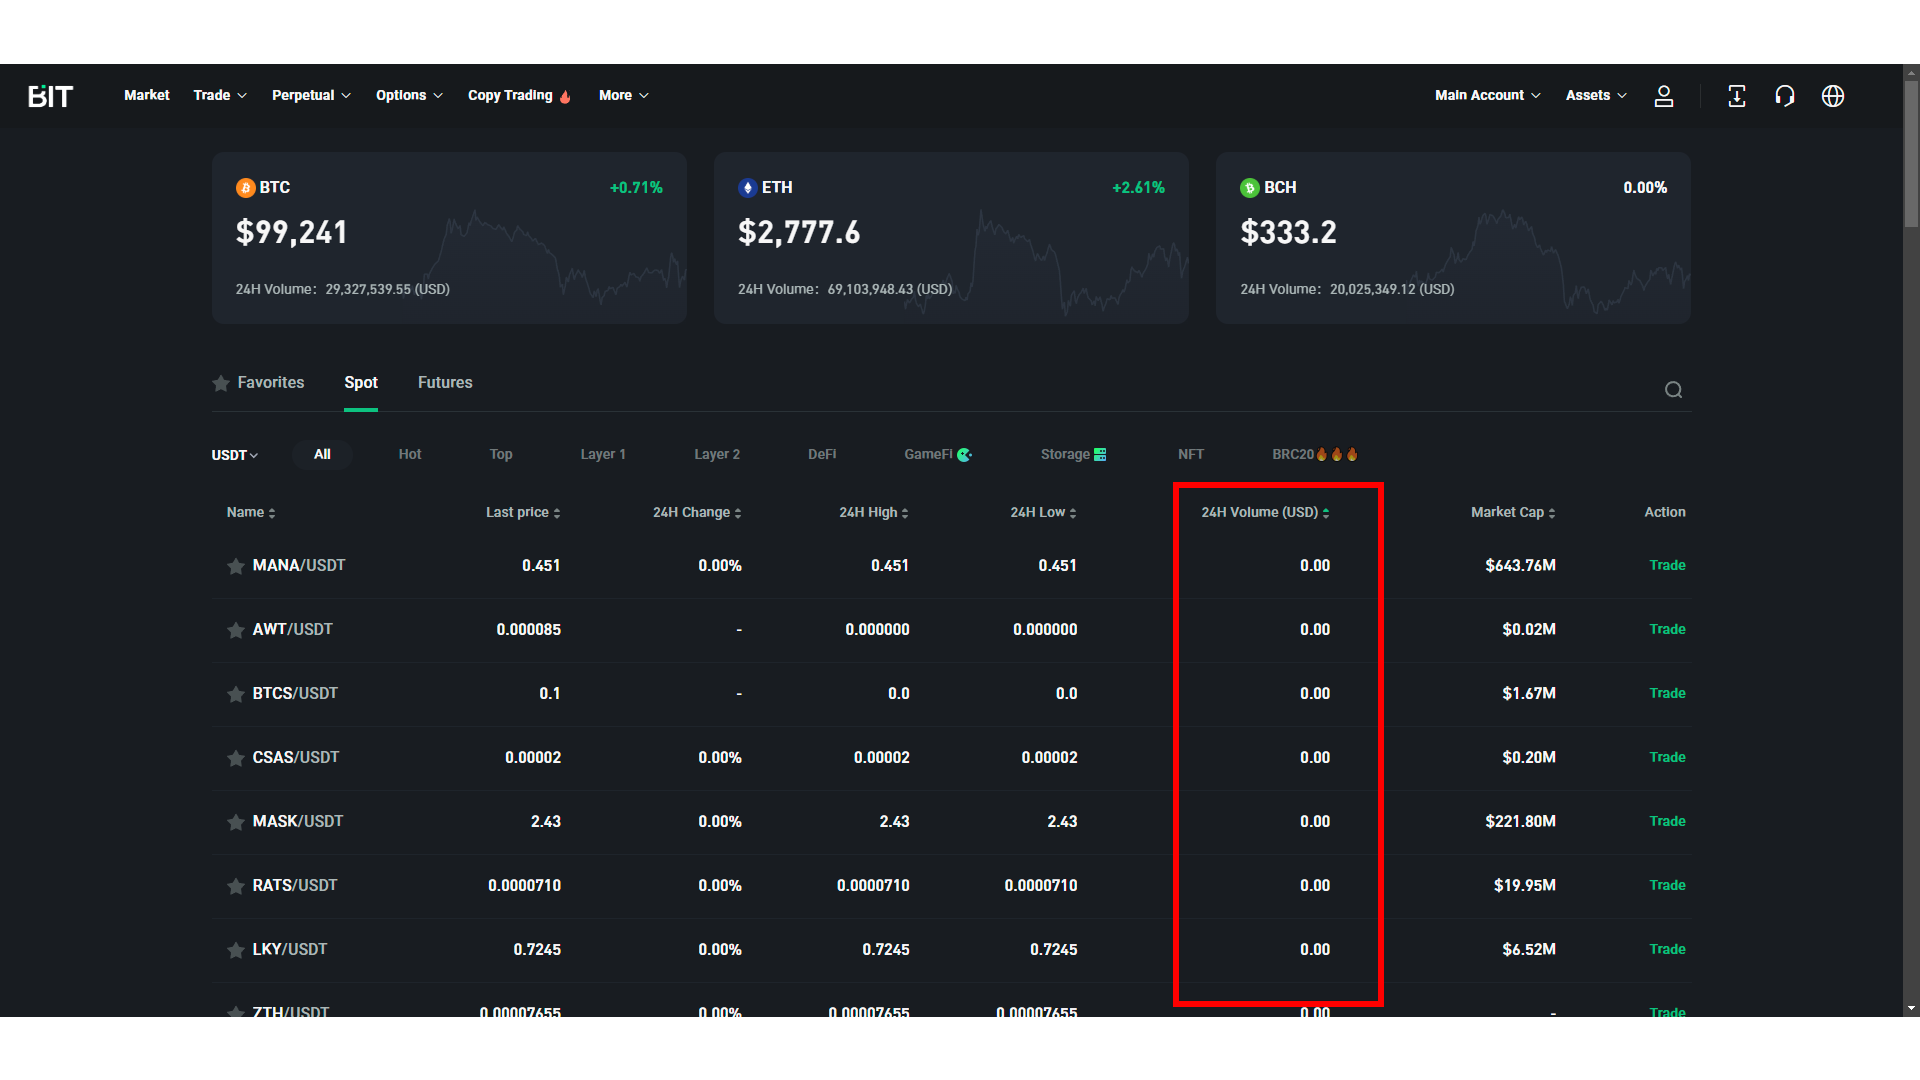Filter by Layer 1 category
The height and width of the screenshot is (1080, 1920).
[603, 454]
